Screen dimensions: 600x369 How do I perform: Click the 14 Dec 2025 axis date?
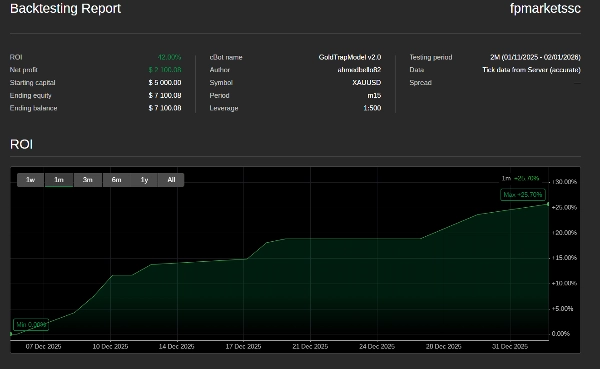(x=177, y=346)
